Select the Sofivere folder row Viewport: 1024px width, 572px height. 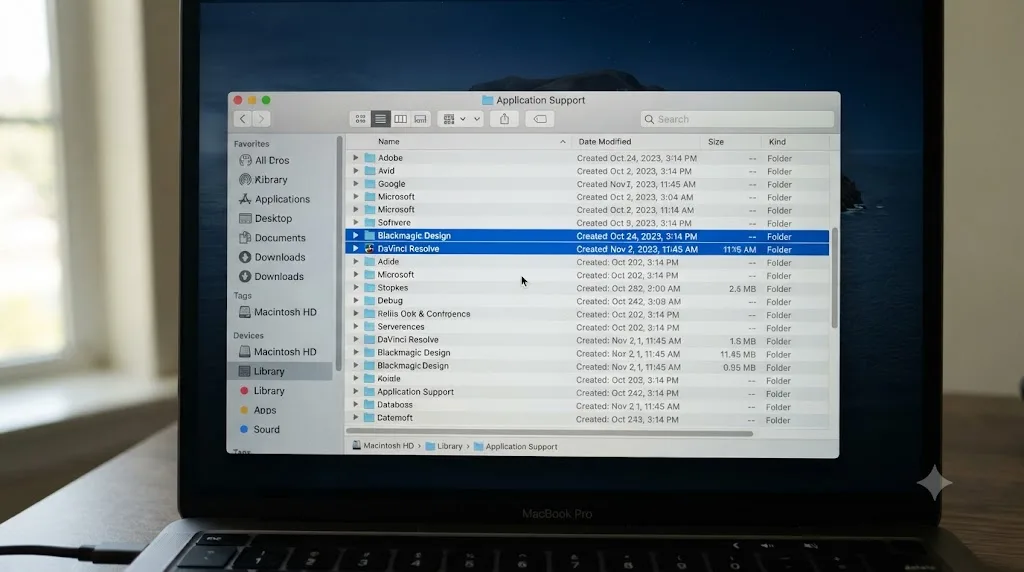[587, 223]
